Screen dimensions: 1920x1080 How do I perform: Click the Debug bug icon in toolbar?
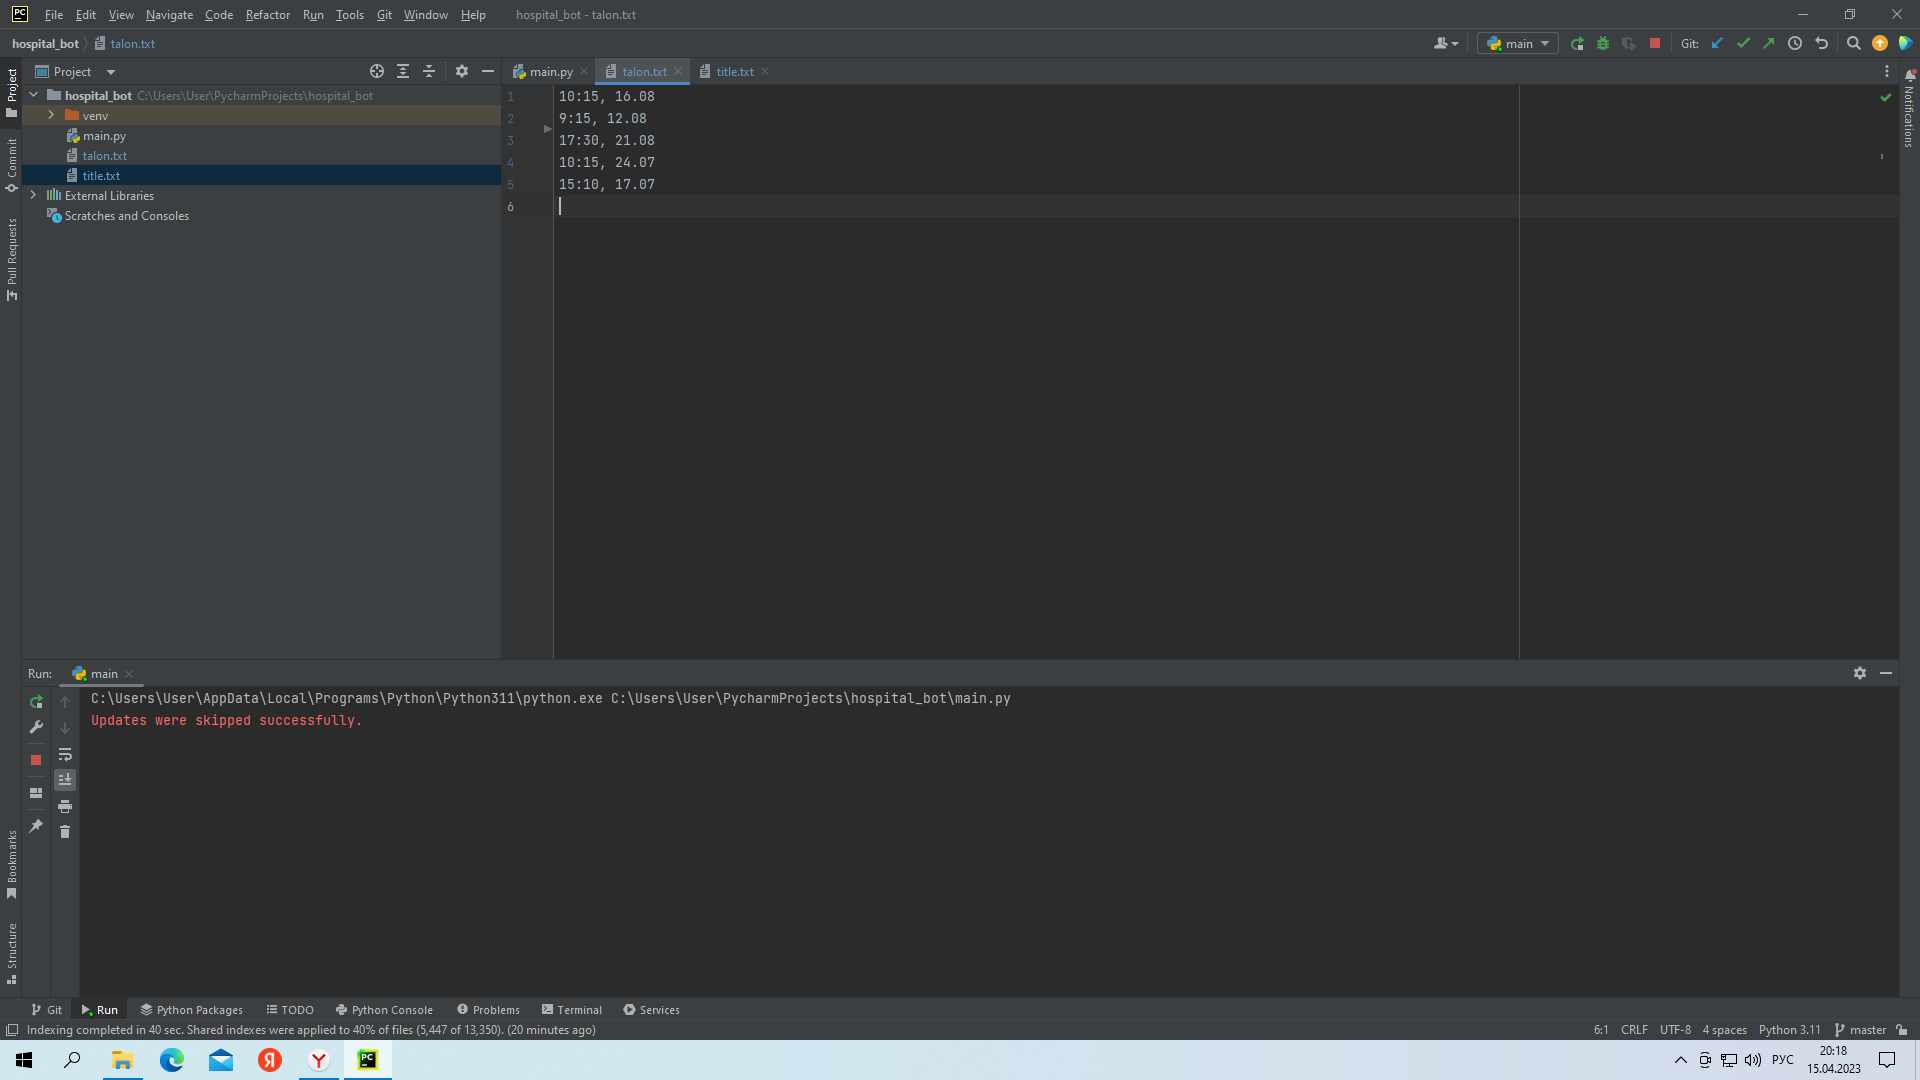(x=1603, y=44)
